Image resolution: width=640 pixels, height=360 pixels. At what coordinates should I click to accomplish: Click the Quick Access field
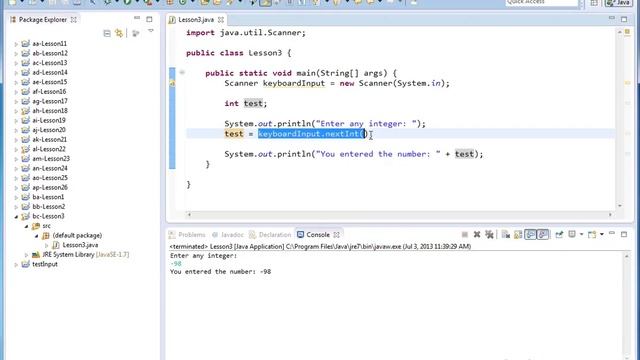click(542, 2)
